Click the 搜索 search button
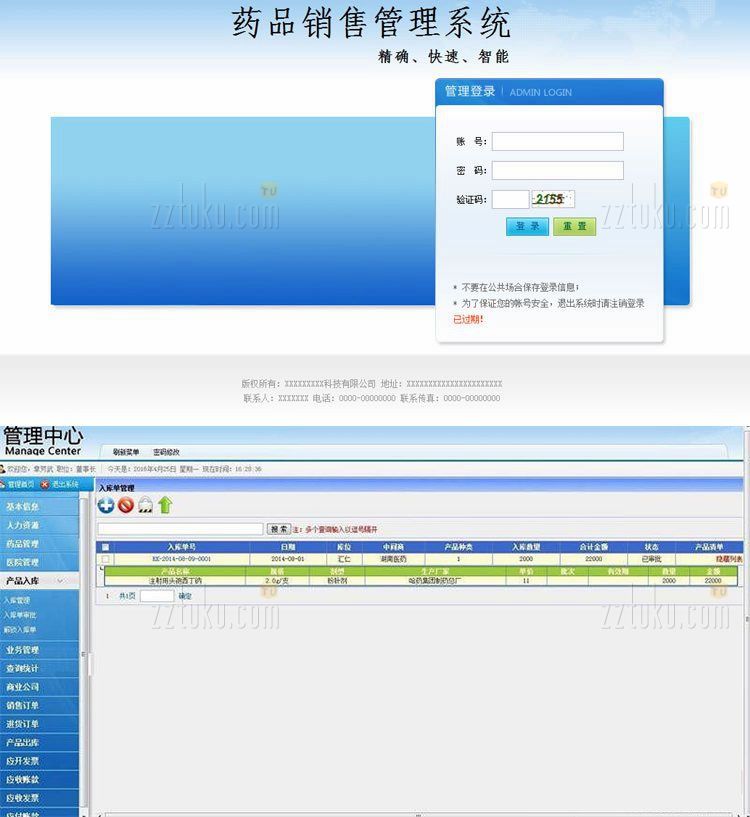 (278, 529)
